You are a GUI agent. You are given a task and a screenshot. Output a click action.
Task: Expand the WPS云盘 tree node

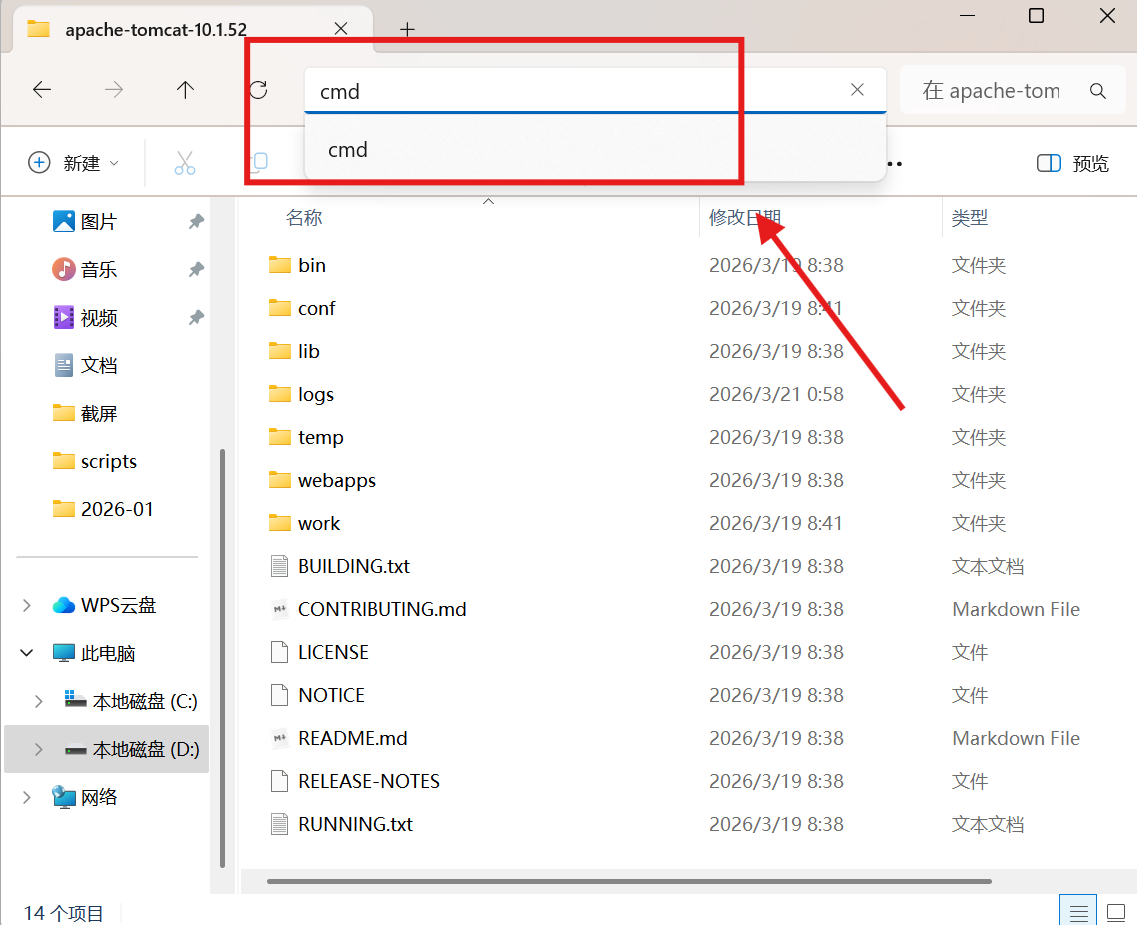click(26, 605)
